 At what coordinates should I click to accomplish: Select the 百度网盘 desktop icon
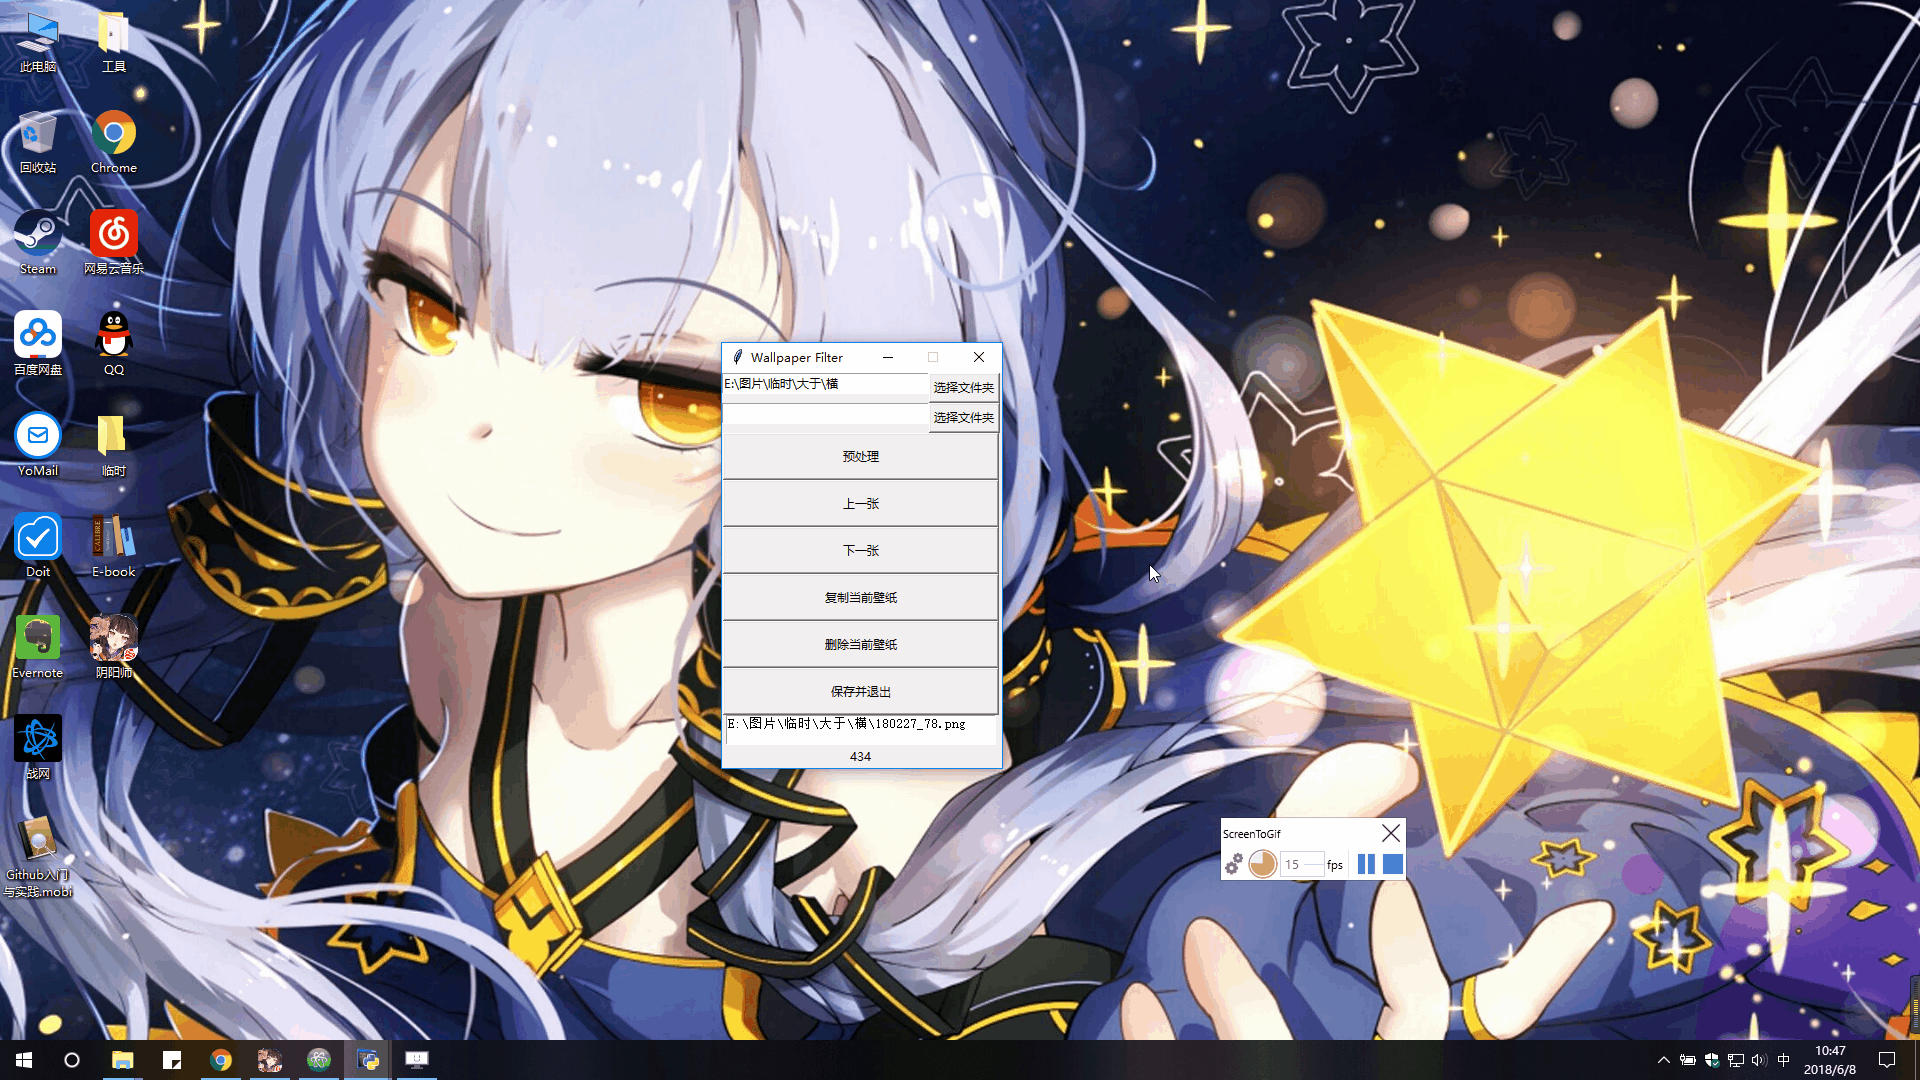(x=38, y=337)
